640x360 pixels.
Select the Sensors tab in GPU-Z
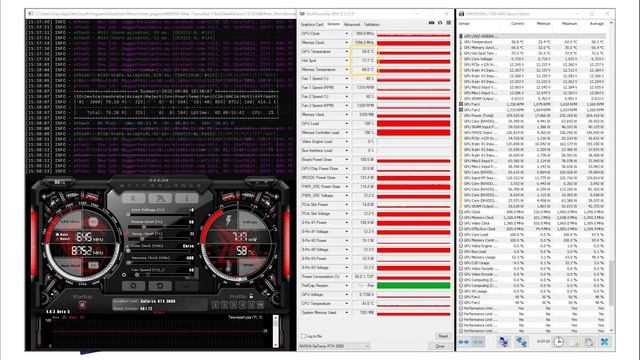(333, 24)
